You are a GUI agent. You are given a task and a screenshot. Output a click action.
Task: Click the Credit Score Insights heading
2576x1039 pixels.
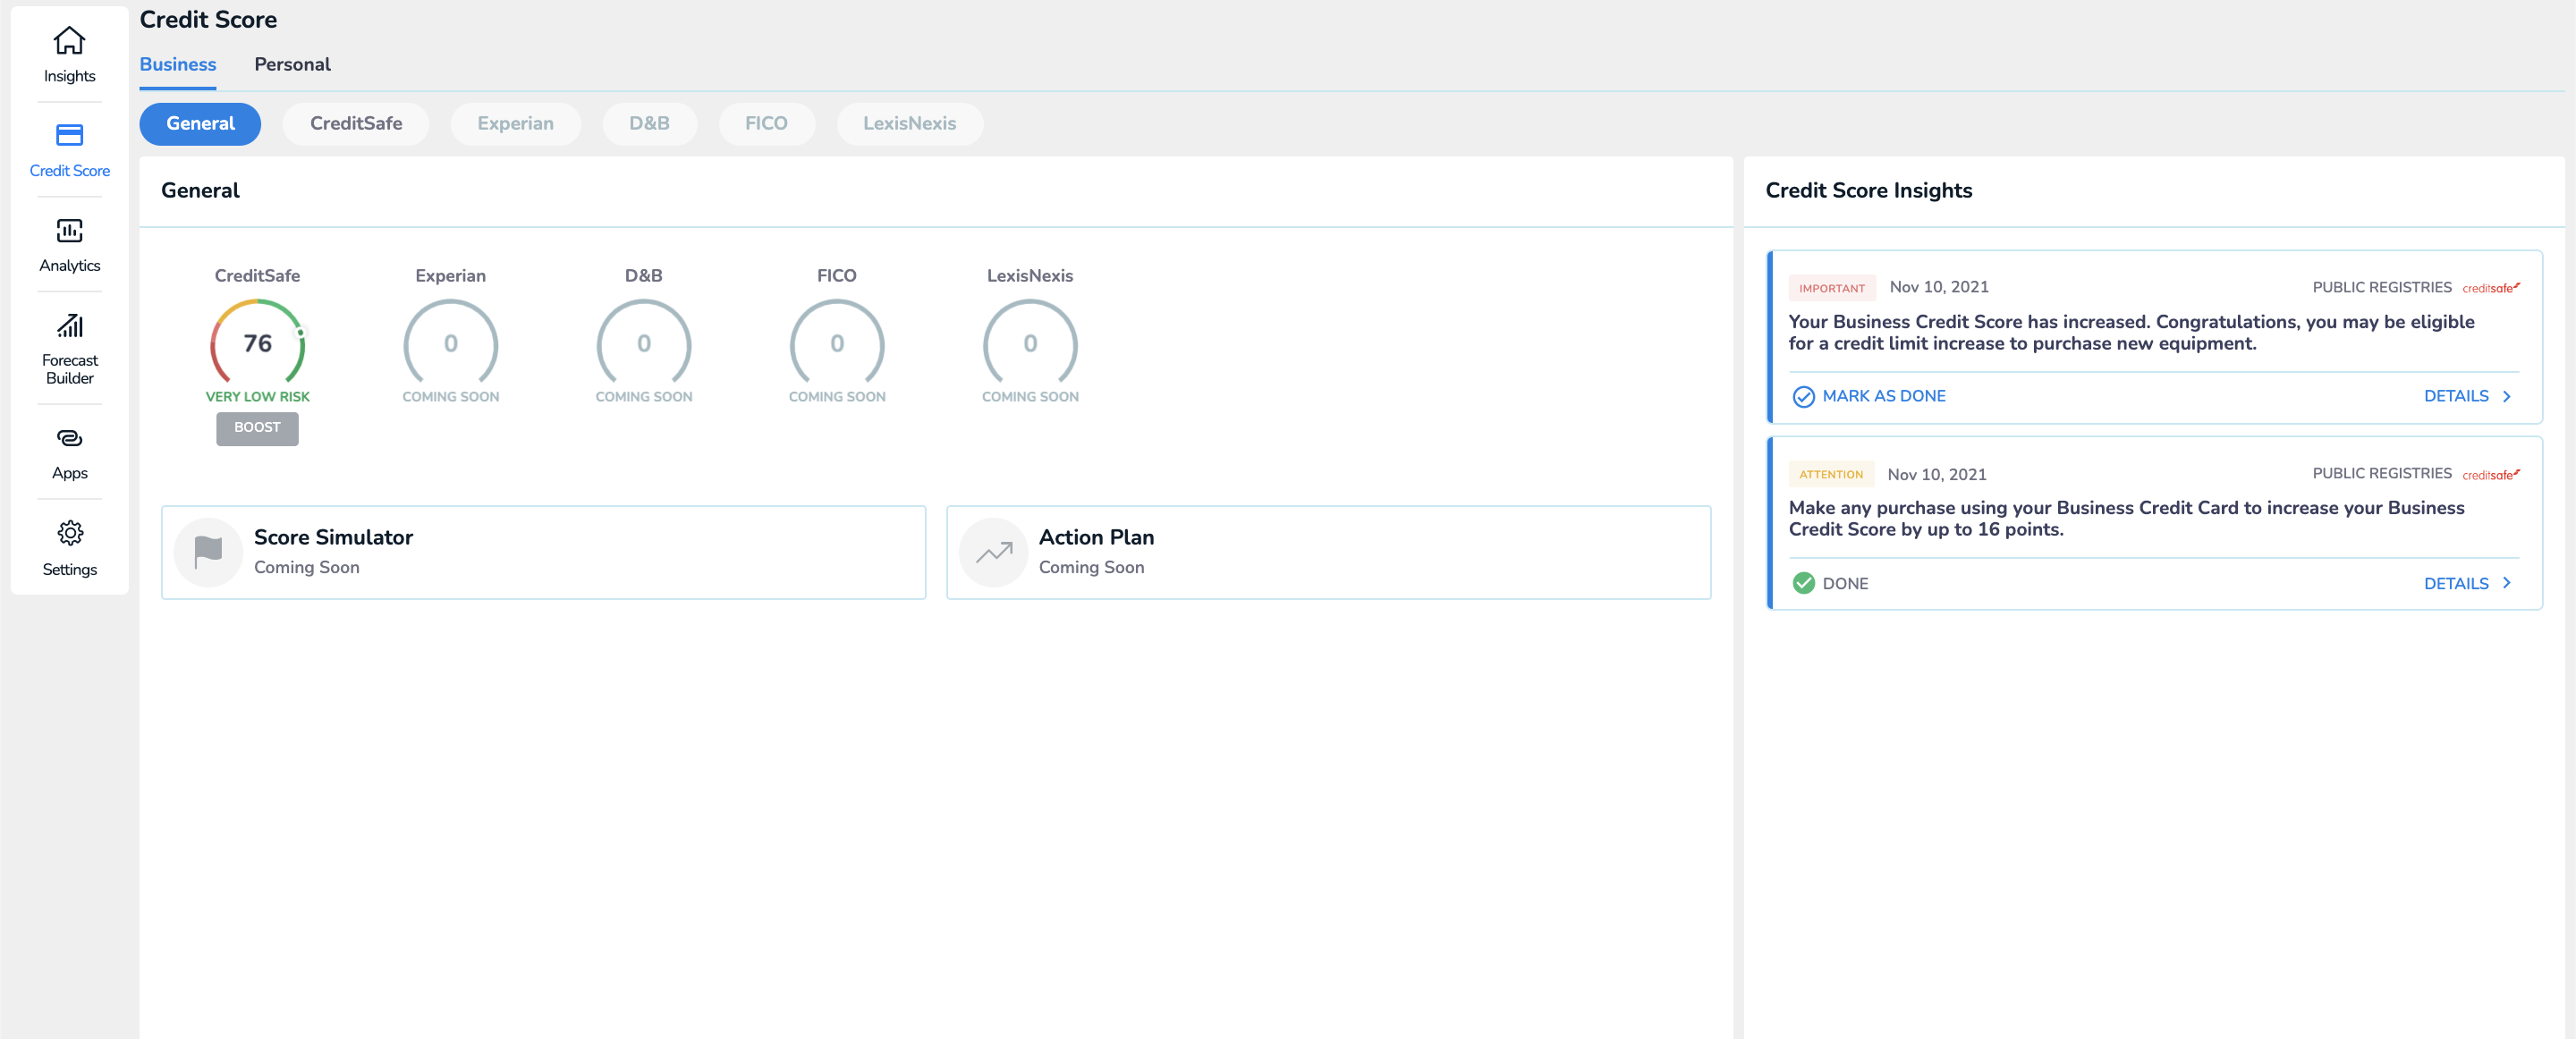click(1868, 190)
